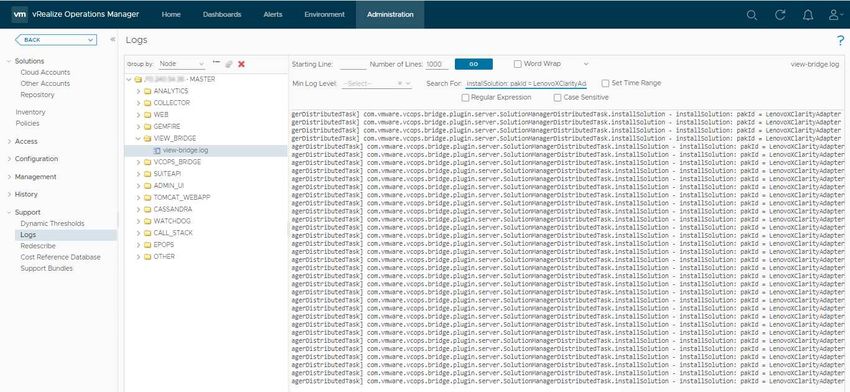The height and width of the screenshot is (392, 850).
Task: Collapse the MASTER node chevron
Action: tap(128, 79)
